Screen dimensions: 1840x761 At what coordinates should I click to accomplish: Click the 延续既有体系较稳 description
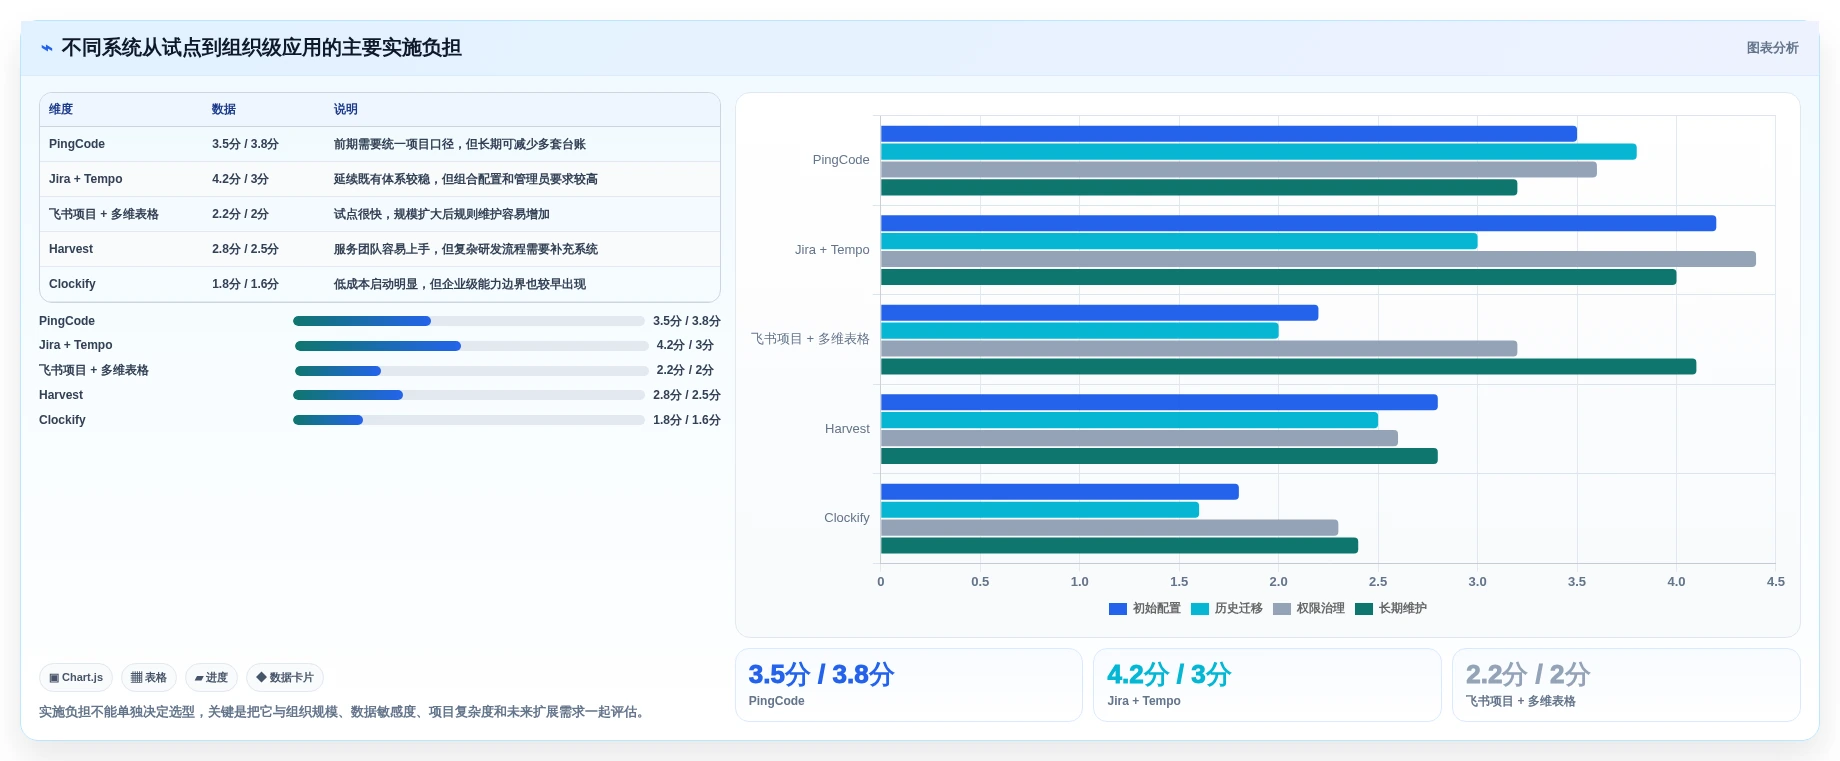(466, 179)
